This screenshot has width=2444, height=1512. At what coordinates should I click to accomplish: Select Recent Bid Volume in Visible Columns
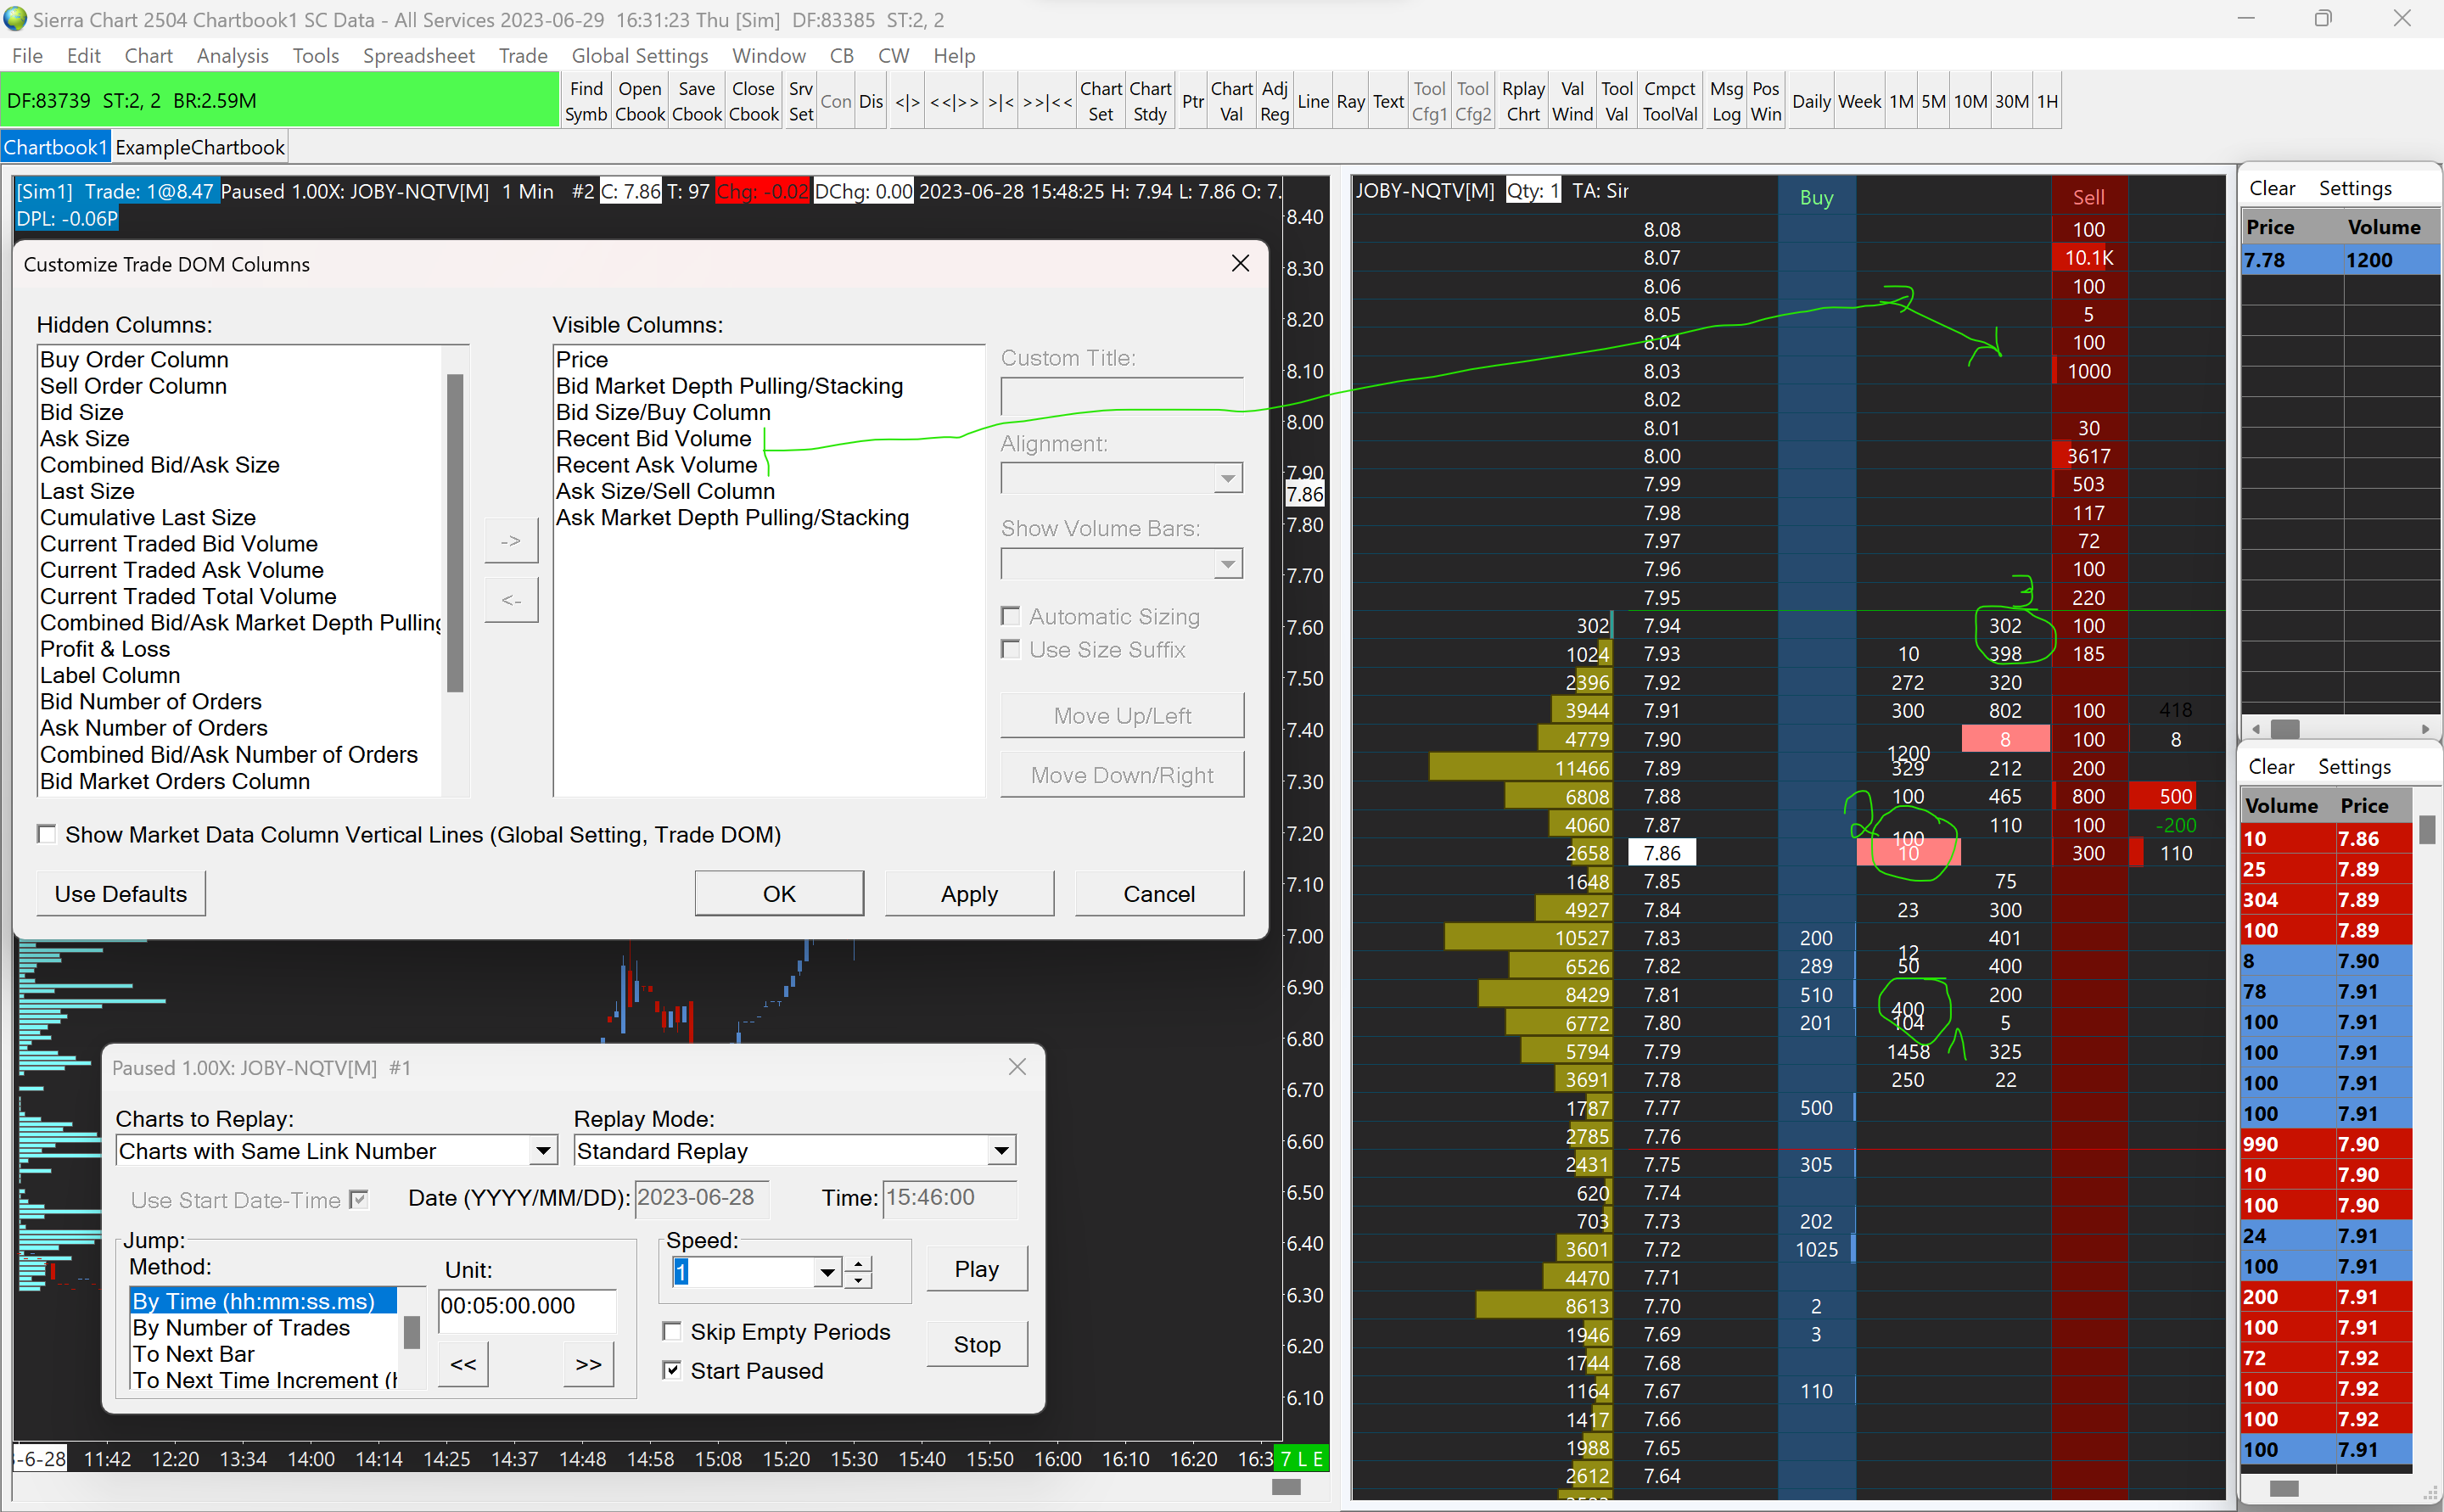pos(653,438)
